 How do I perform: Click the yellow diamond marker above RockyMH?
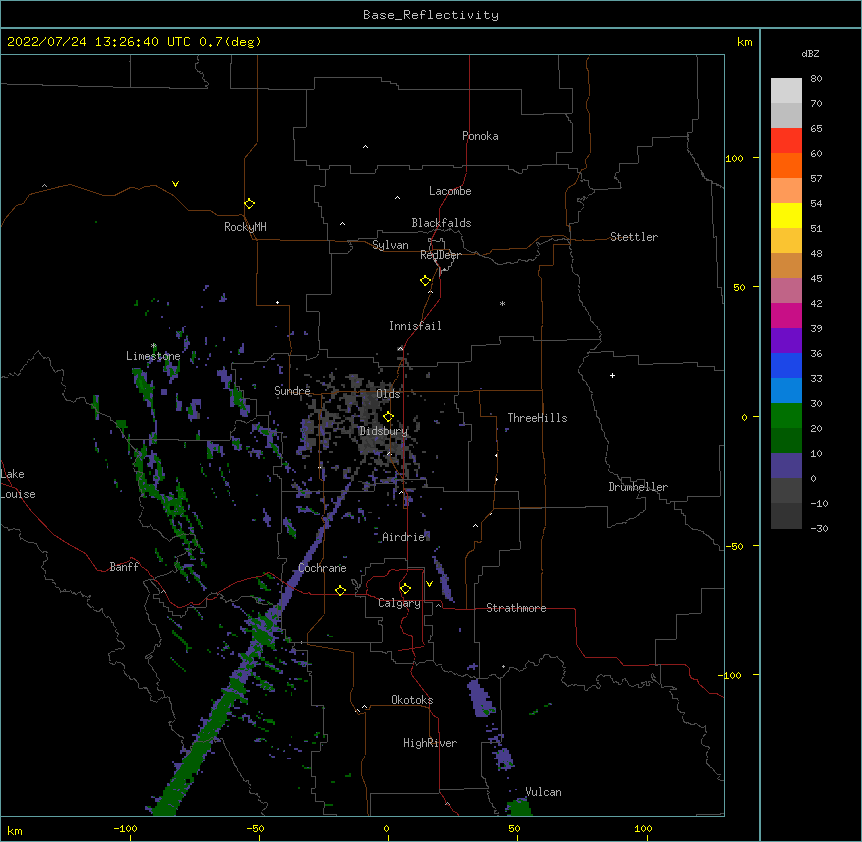point(250,204)
